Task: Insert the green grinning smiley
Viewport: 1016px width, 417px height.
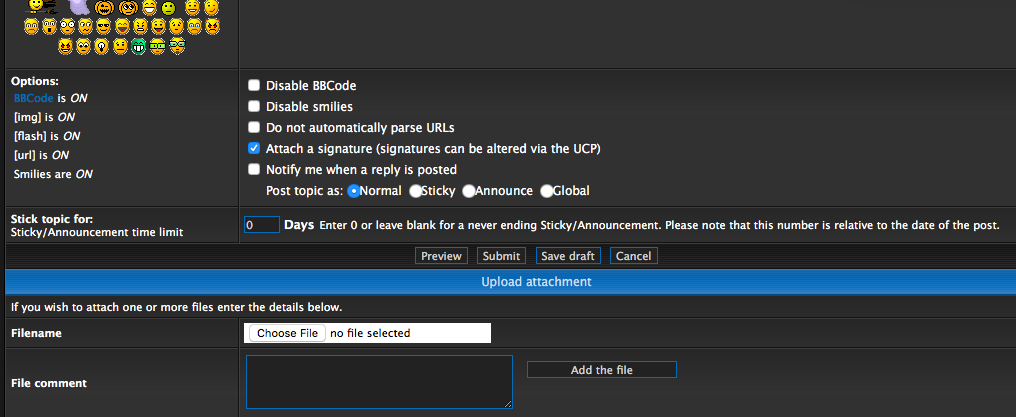Action: [139, 46]
